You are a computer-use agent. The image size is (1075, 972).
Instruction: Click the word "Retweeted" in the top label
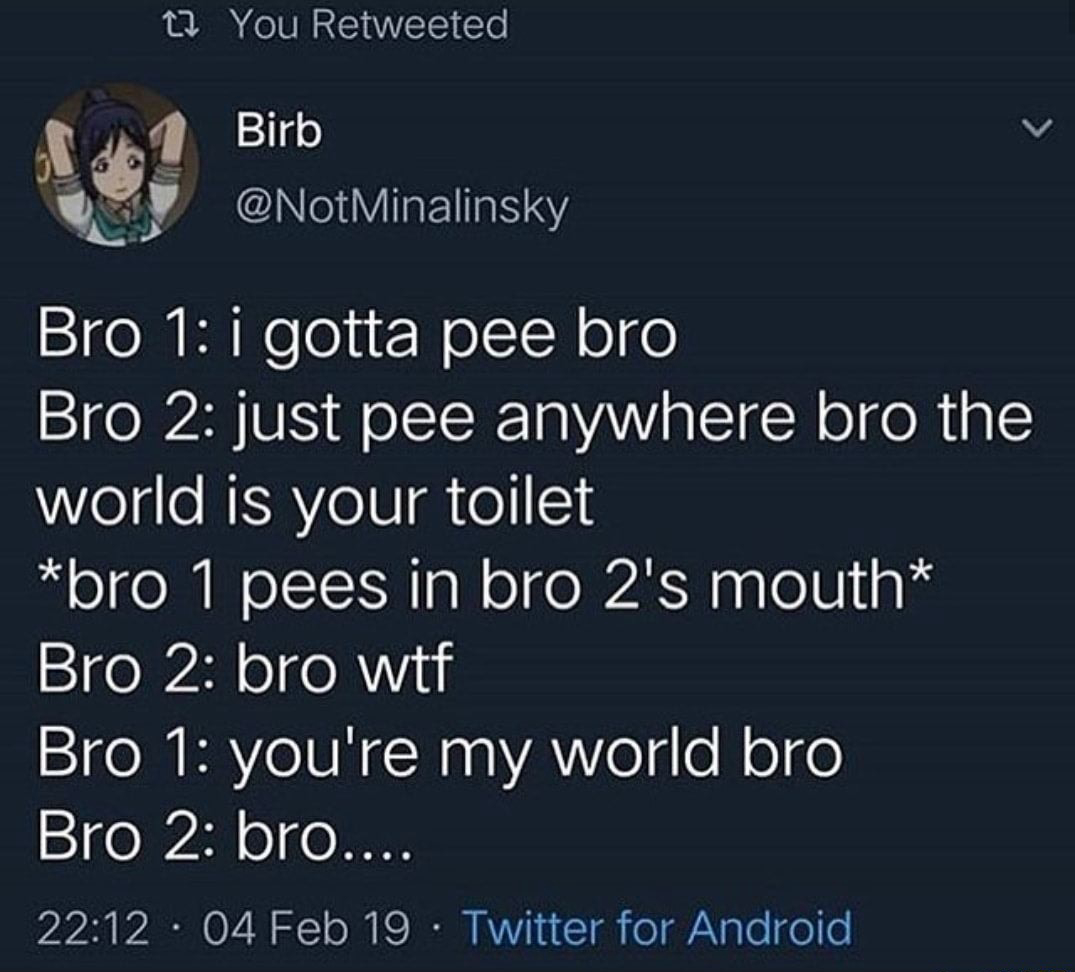pos(414,25)
